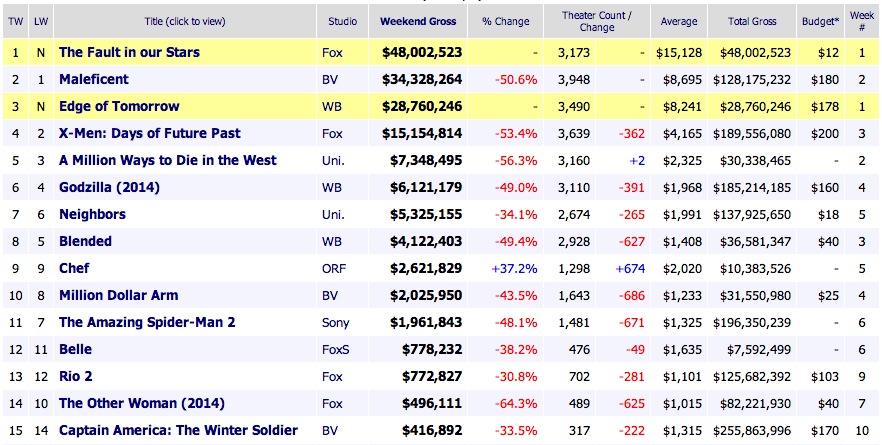The height and width of the screenshot is (445, 882).
Task: Sort by Studio column header
Action: pyautogui.click(x=343, y=21)
